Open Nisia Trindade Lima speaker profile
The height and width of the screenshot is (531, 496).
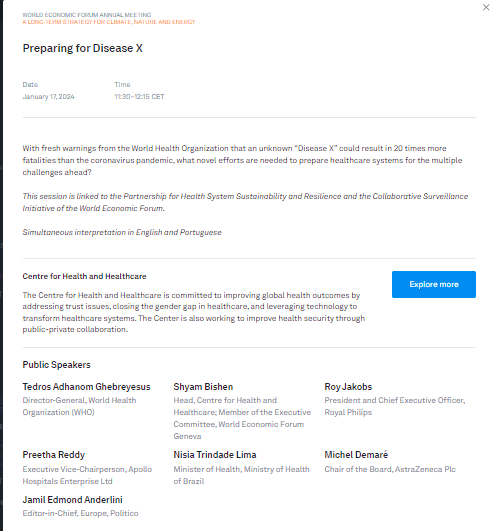(215, 455)
